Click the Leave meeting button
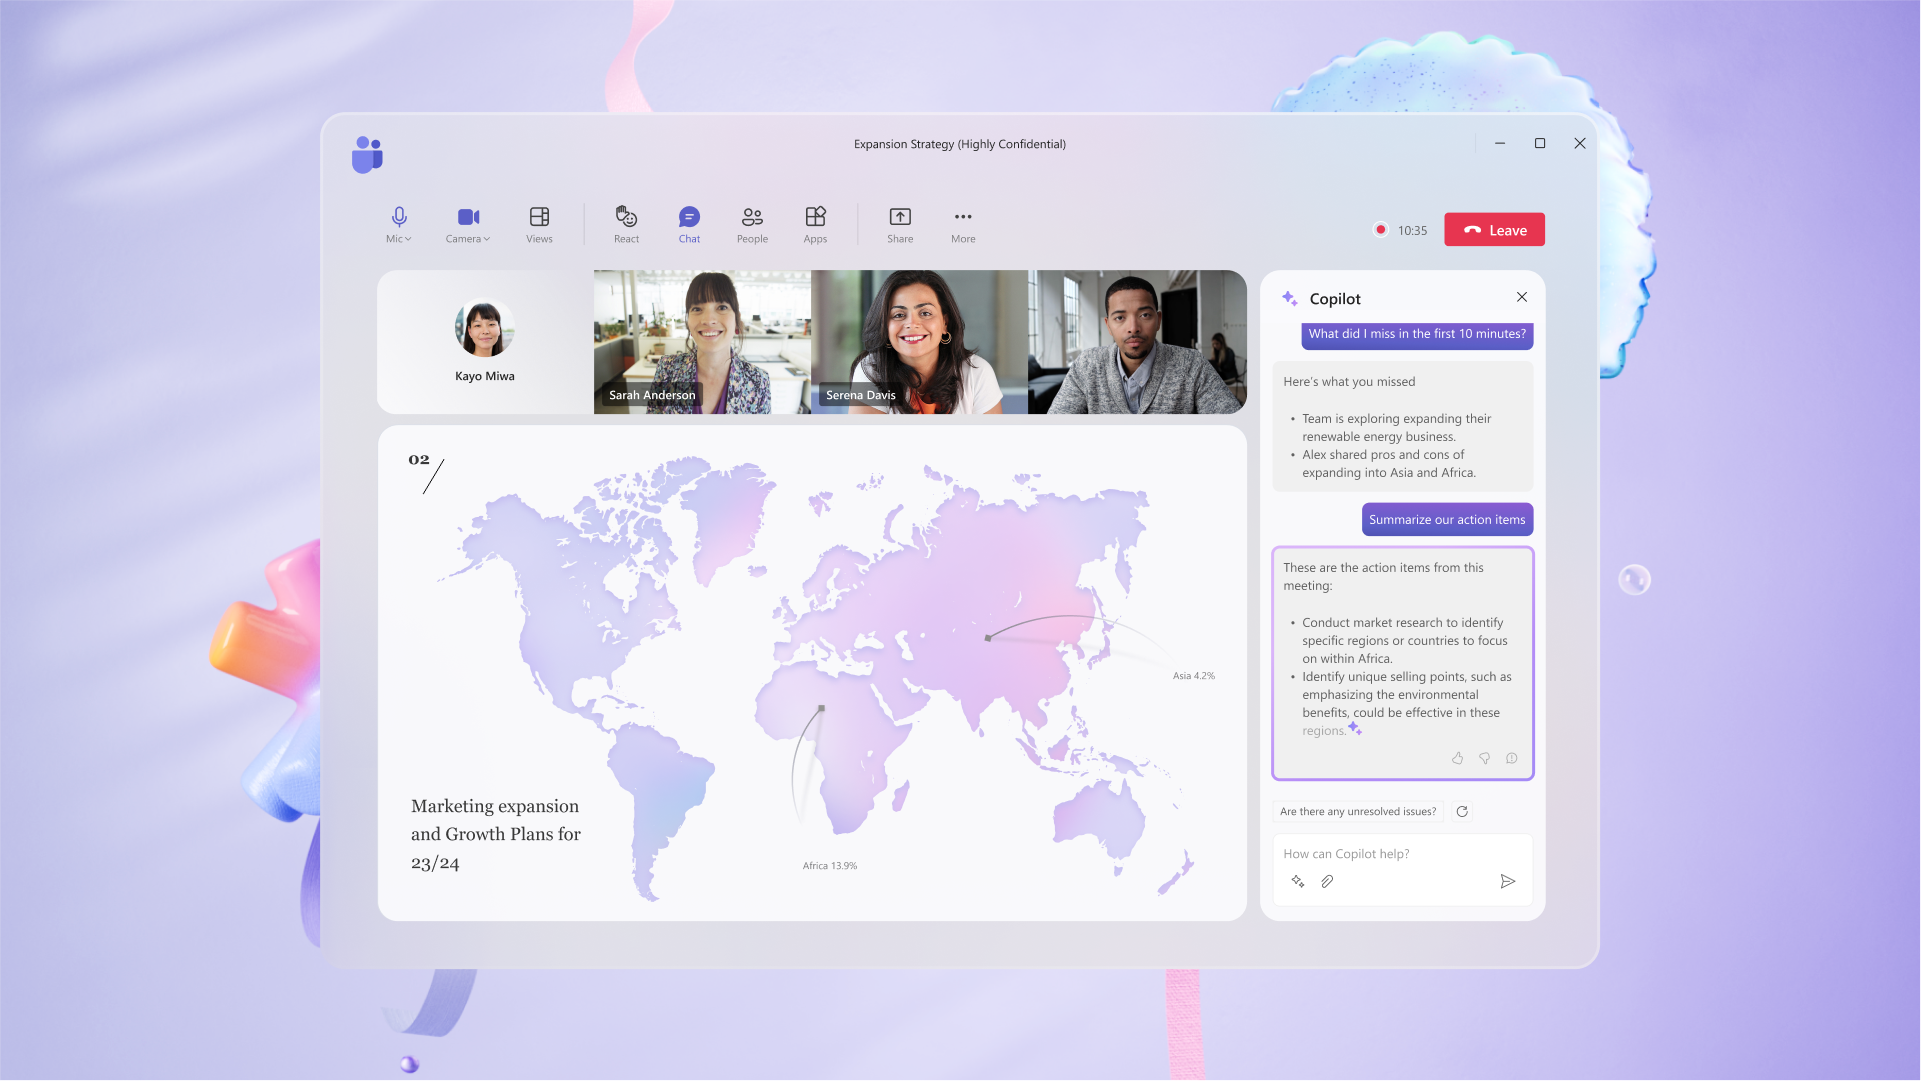The image size is (1921, 1081). coord(1495,230)
